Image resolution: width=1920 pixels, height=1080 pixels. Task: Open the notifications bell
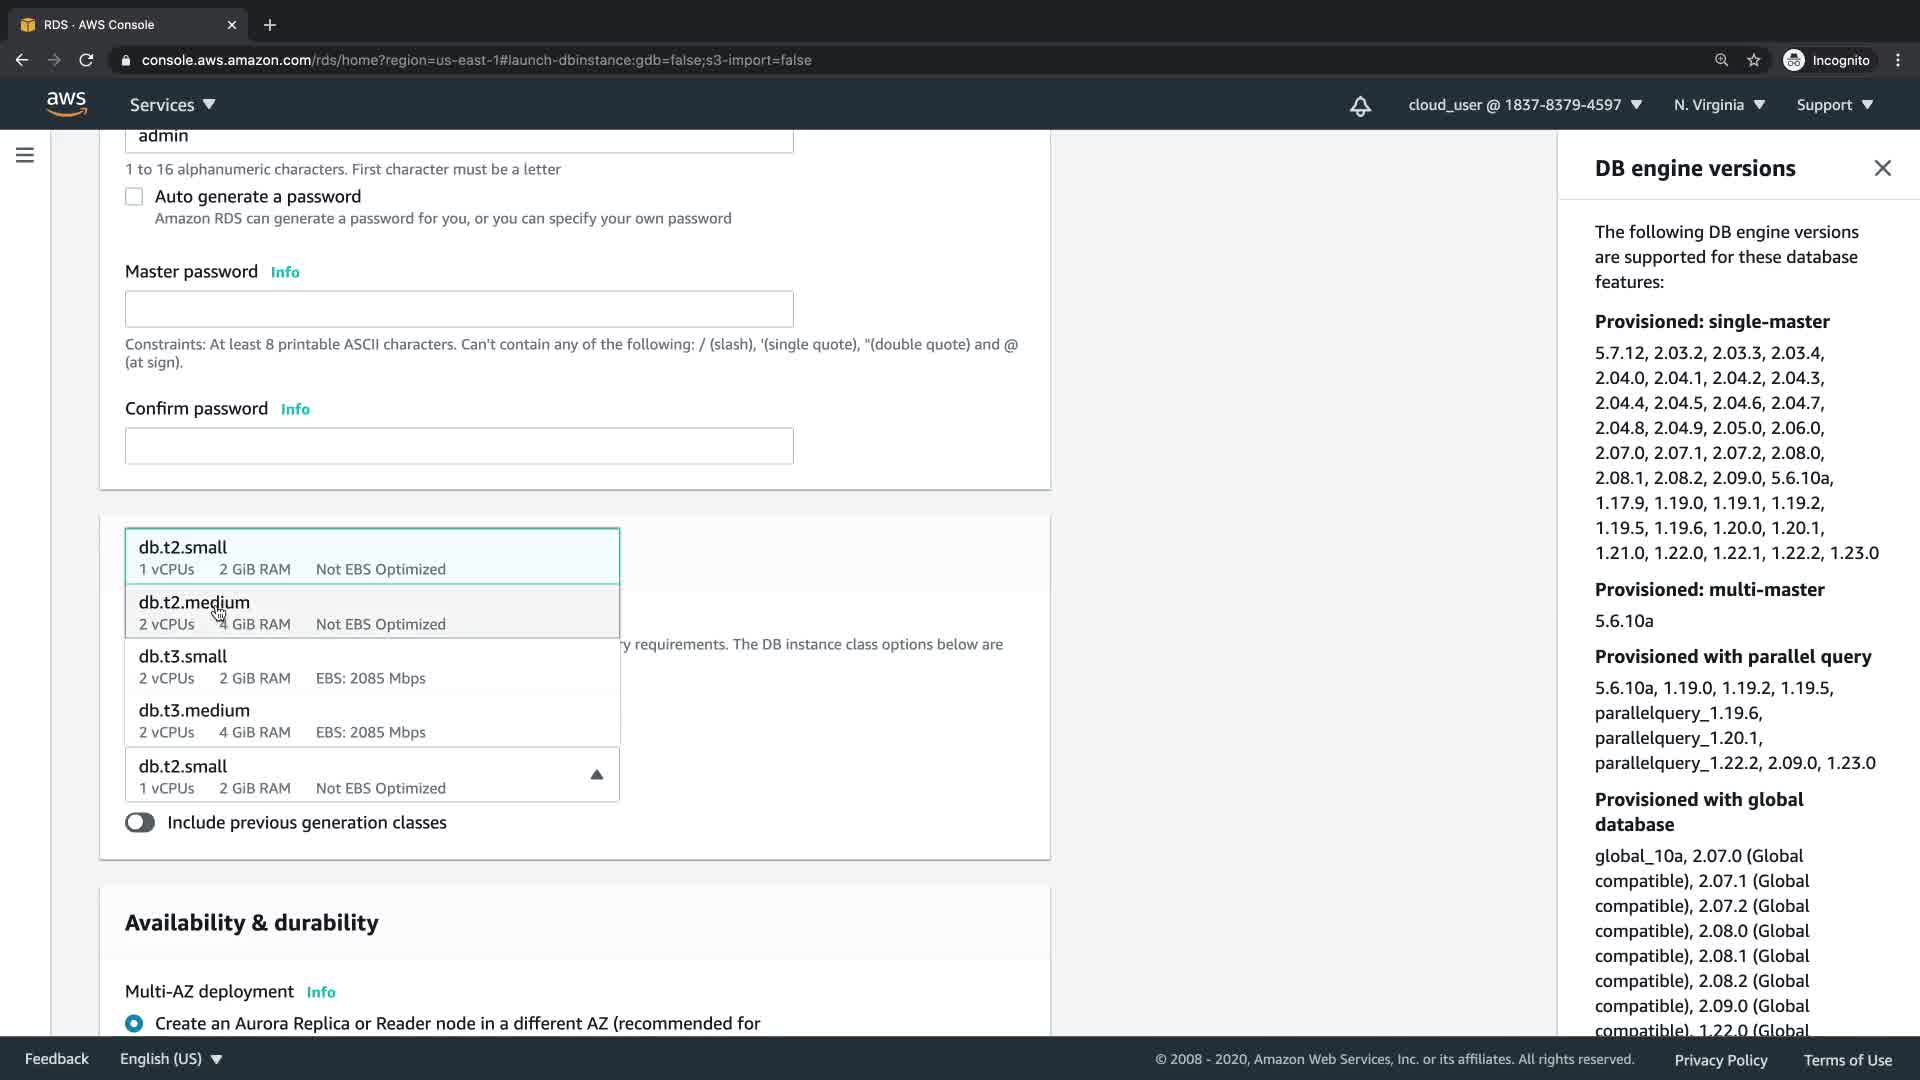(x=1360, y=106)
